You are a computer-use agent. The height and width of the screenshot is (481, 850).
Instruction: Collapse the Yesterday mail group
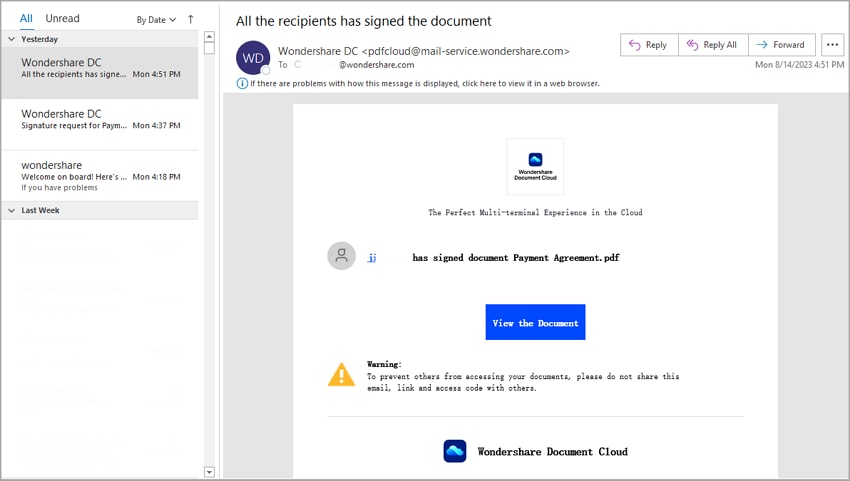[11, 39]
